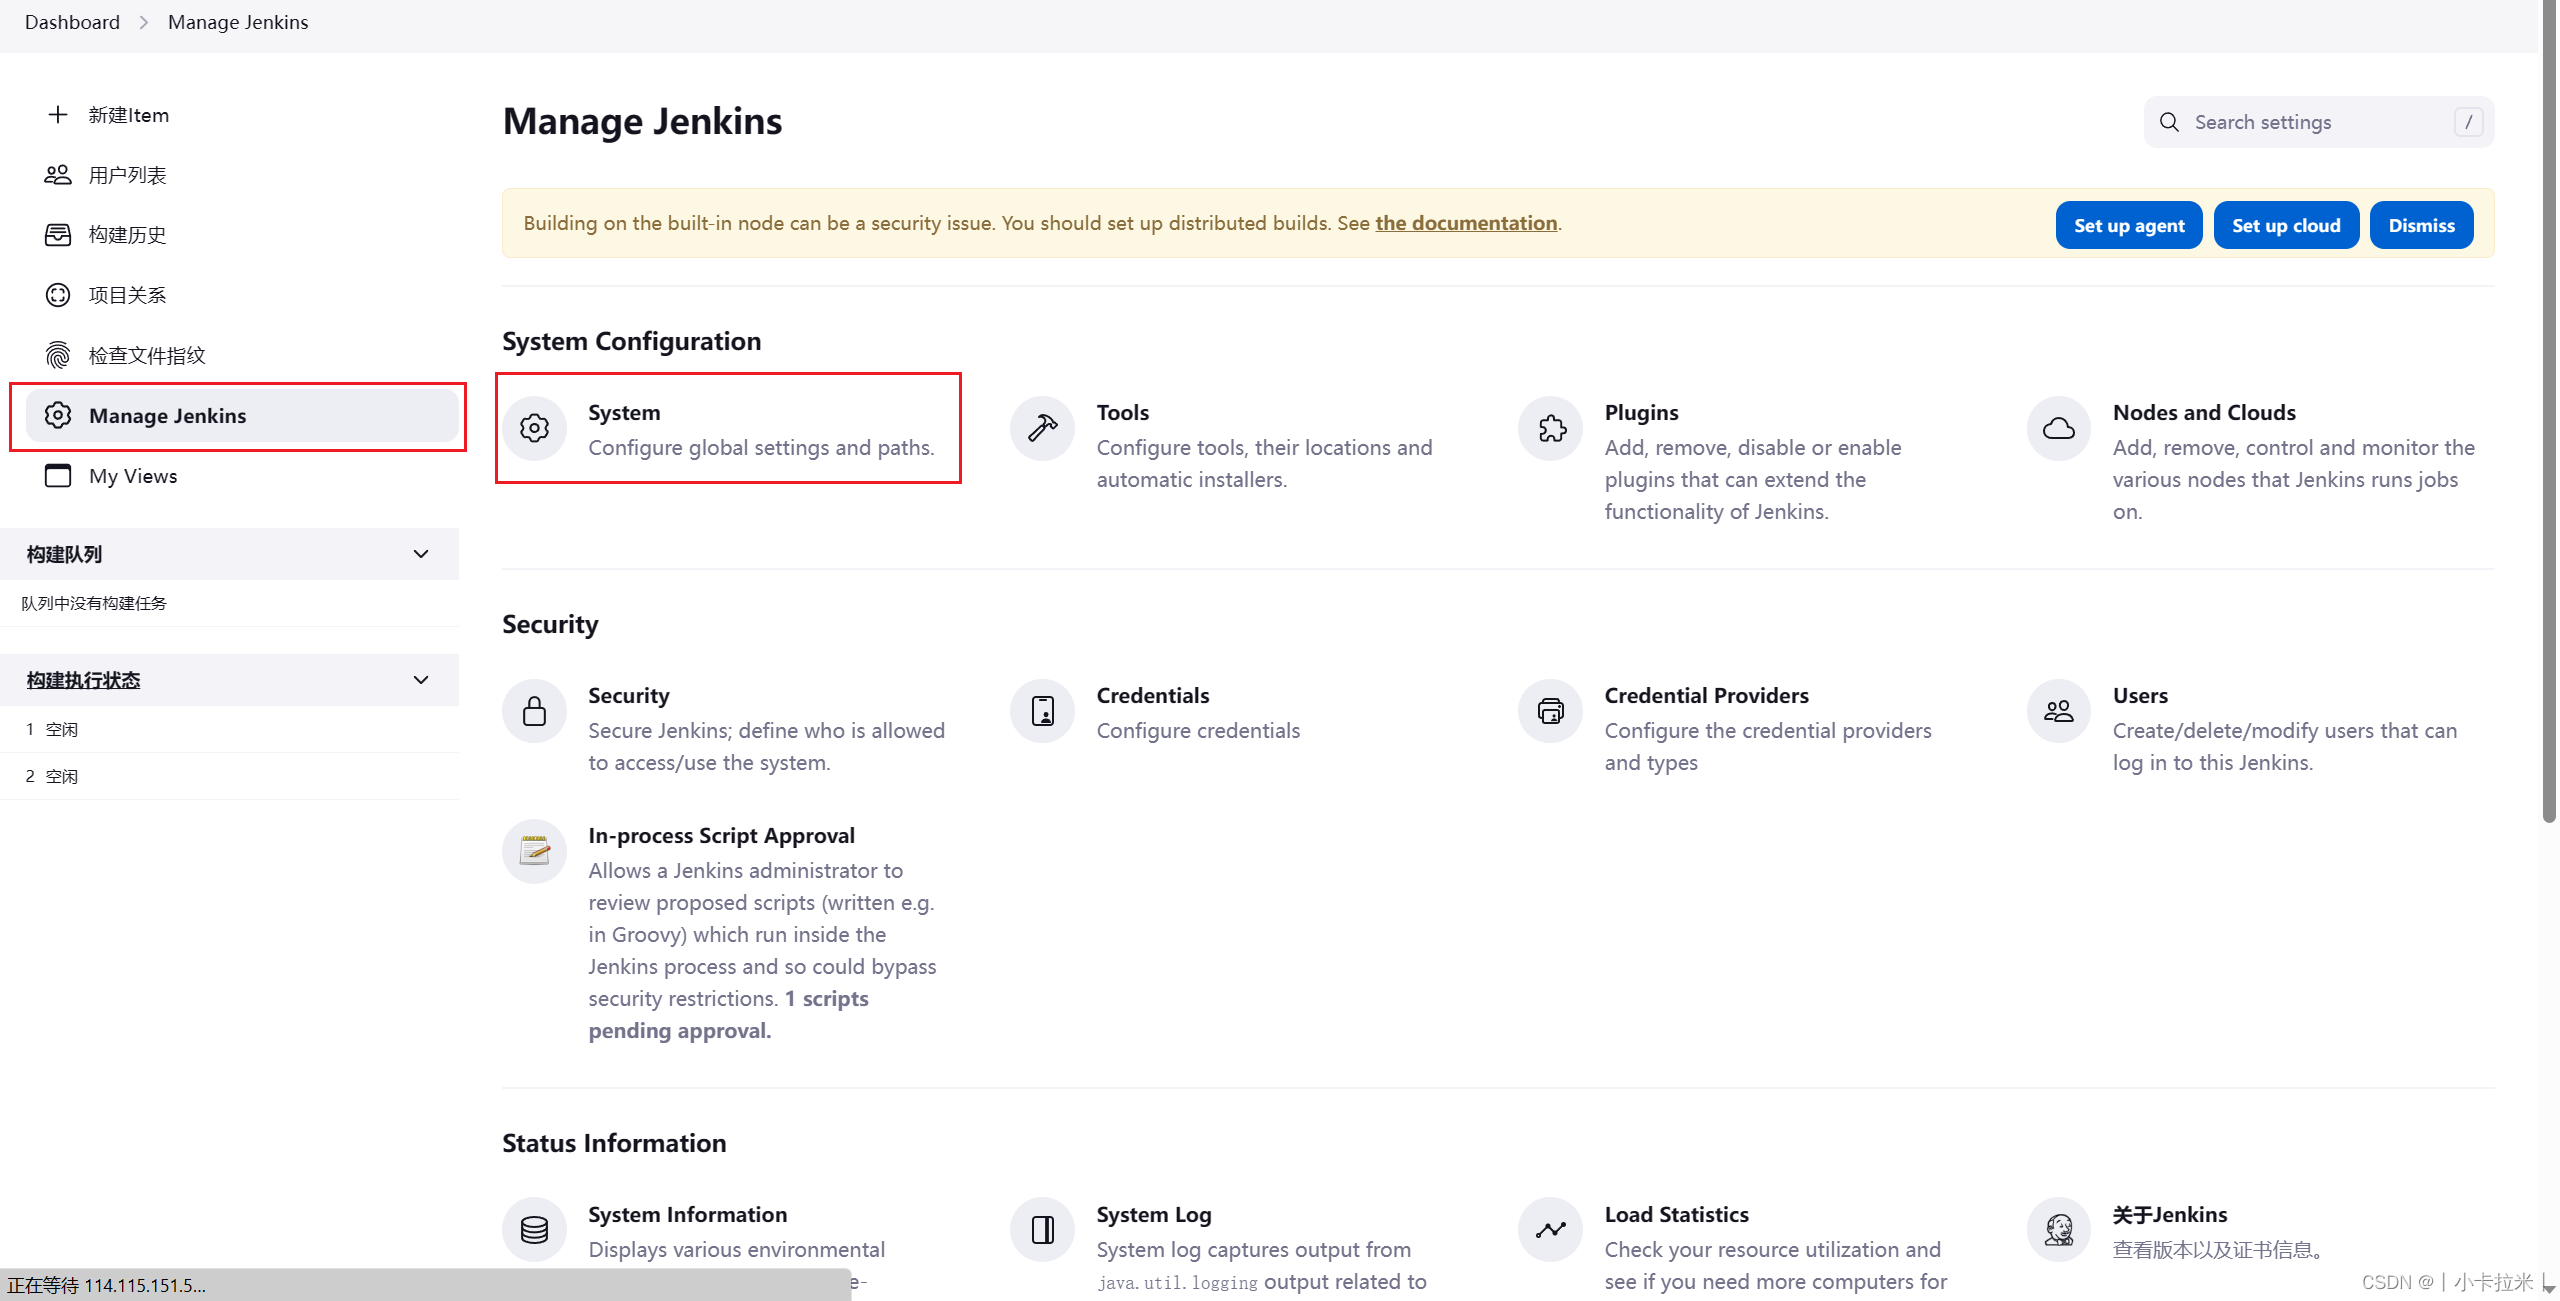Screen dimensions: 2560x1301
Task: Open the Users people icon
Action: pos(2058,712)
